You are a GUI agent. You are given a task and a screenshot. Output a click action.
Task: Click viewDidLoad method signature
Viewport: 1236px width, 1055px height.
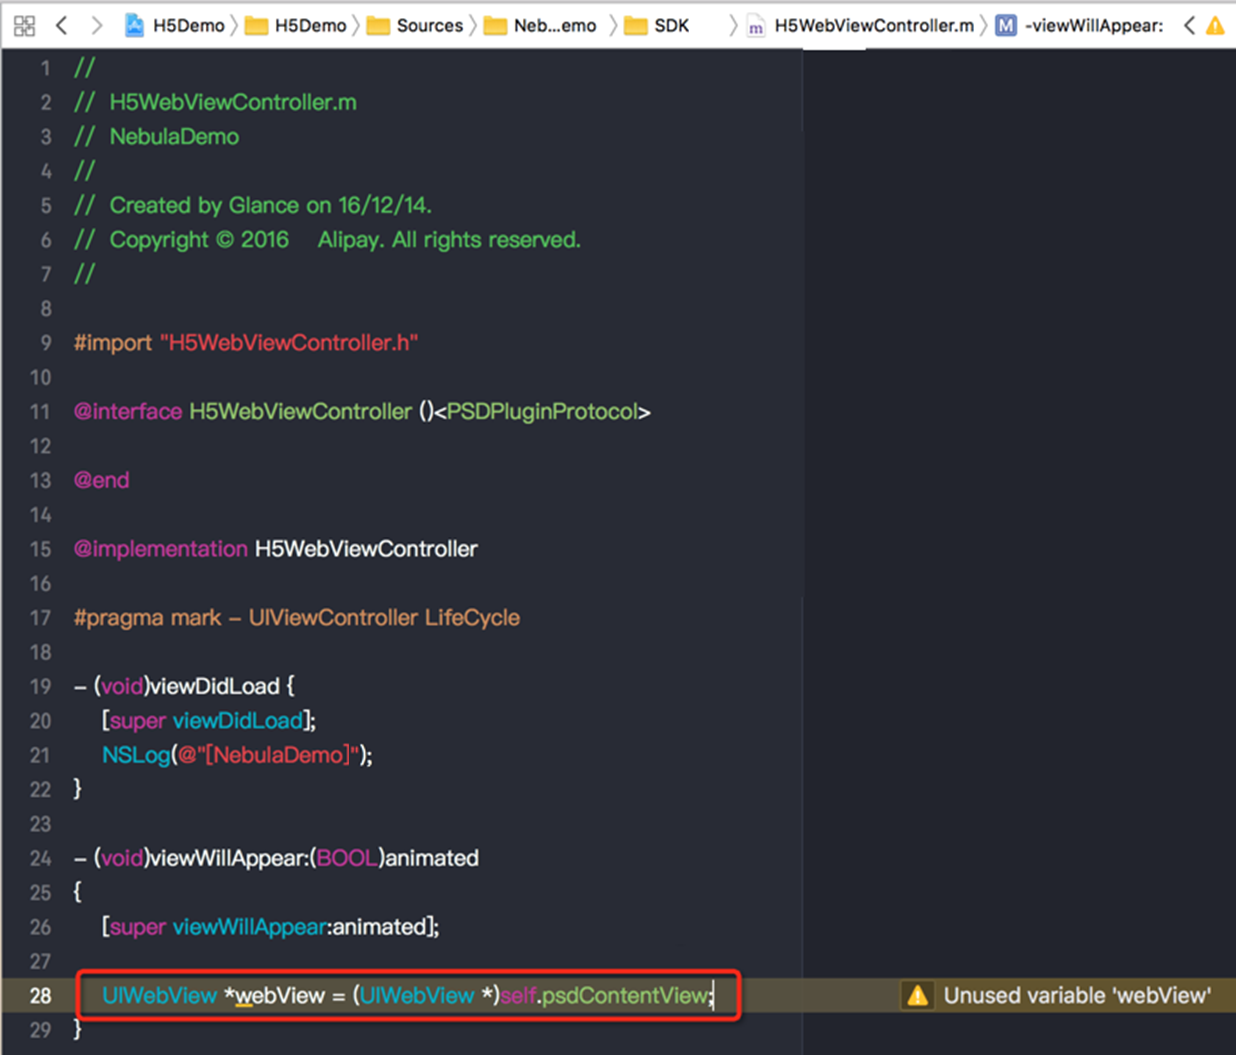[184, 686]
